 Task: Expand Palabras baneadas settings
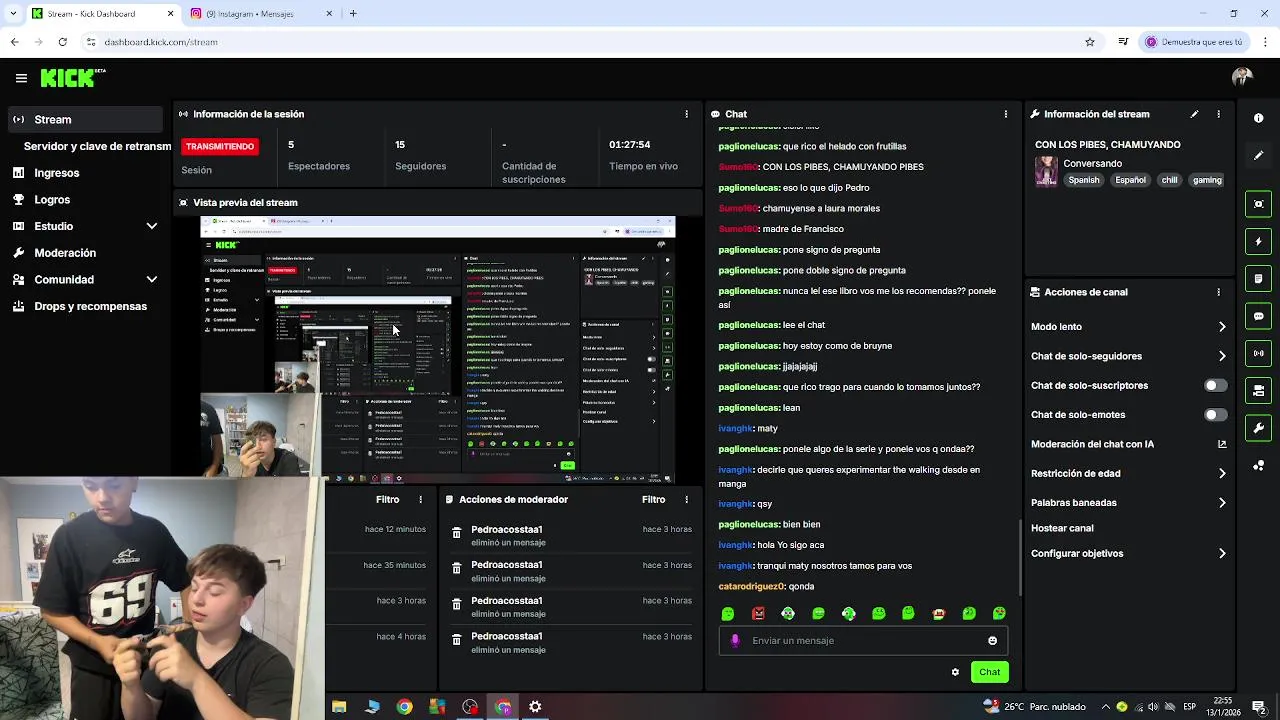(x=1222, y=503)
